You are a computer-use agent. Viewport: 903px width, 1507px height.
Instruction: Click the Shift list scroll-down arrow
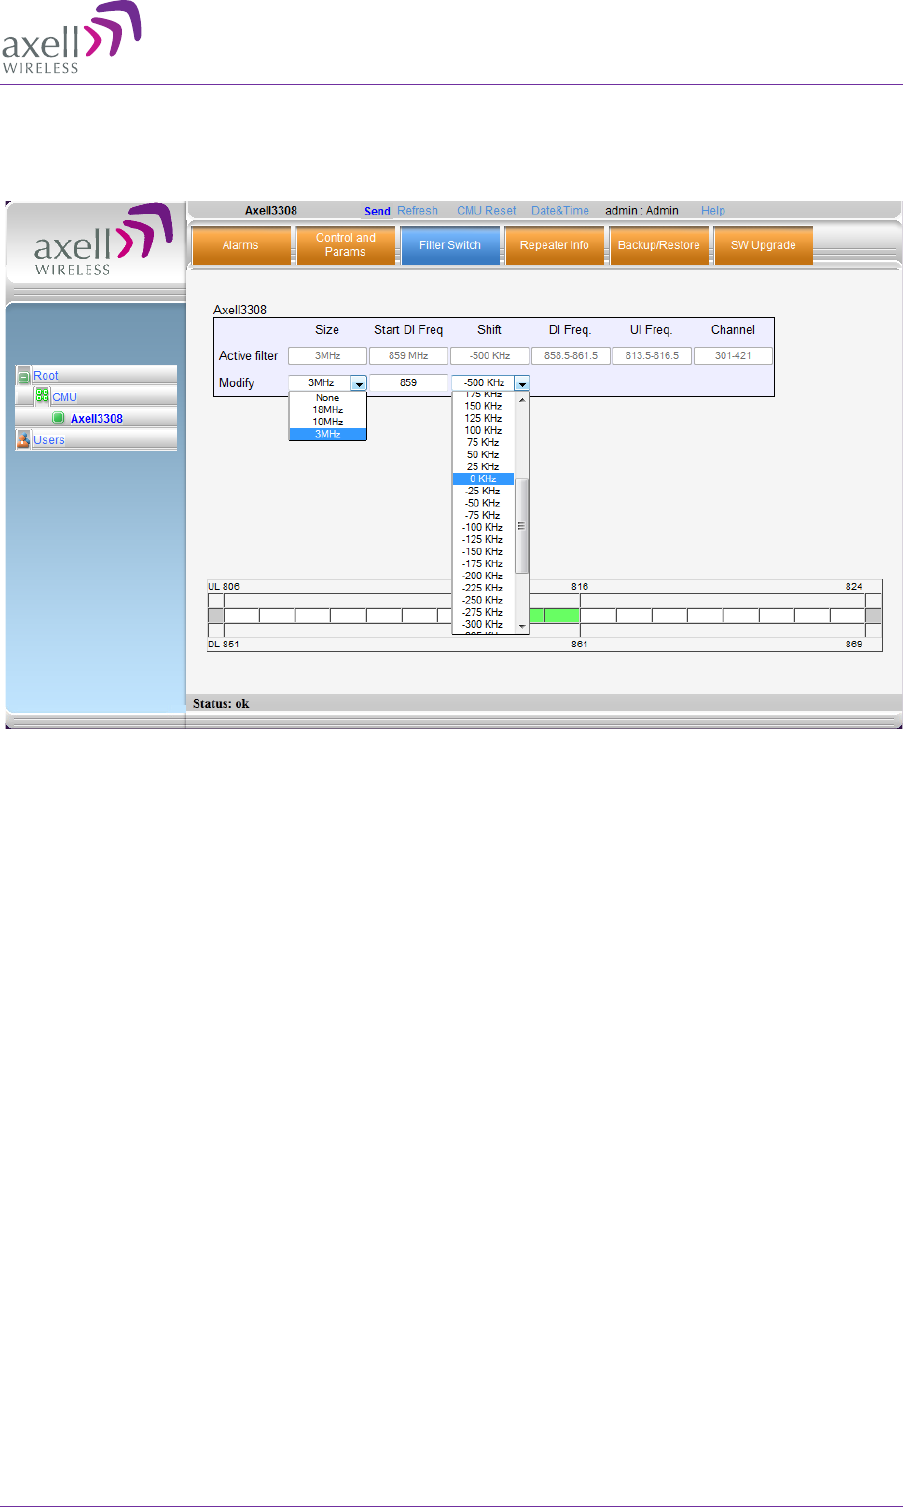[x=522, y=626]
